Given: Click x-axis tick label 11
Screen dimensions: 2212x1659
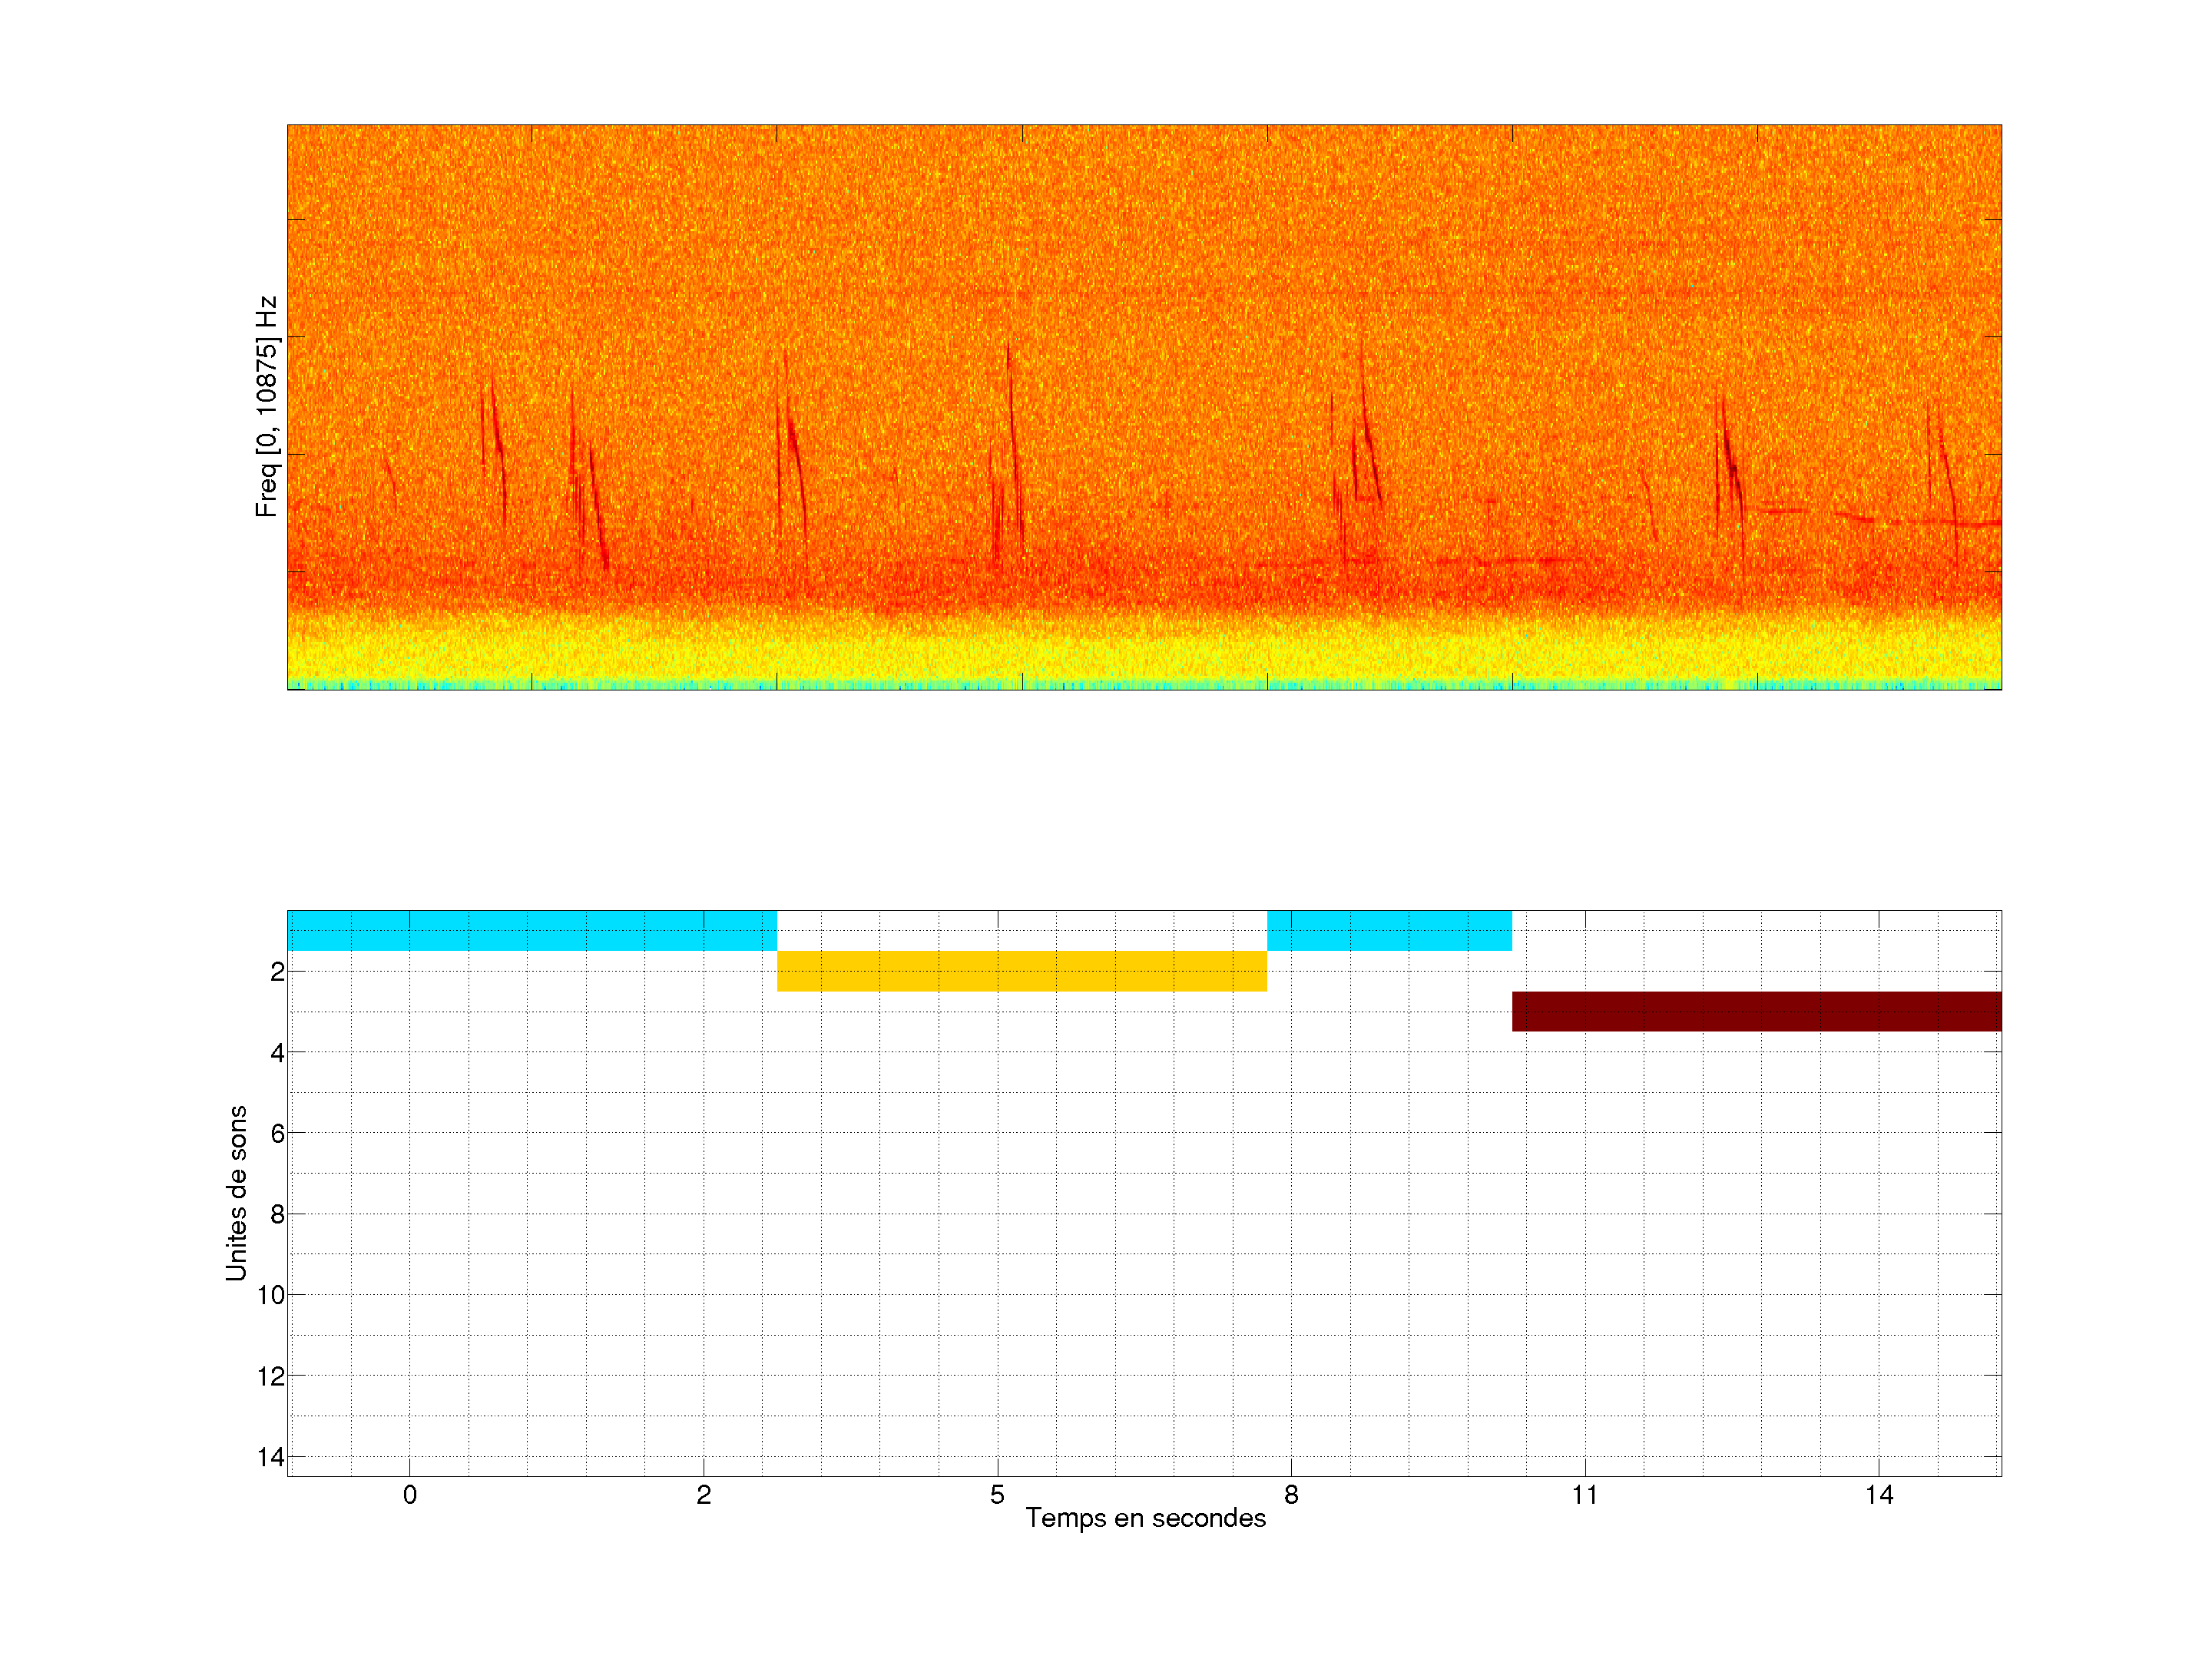Looking at the screenshot, I should tap(1584, 1495).
